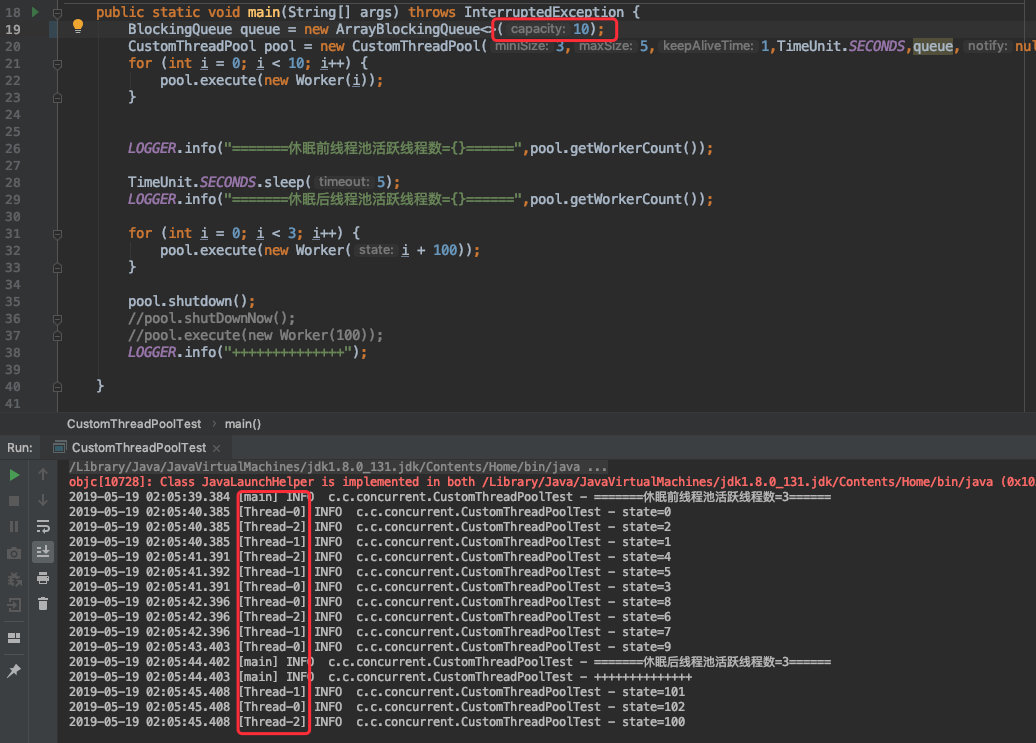Click the exit icon in Run toolbar
The image size is (1036, 743).
click(x=14, y=604)
